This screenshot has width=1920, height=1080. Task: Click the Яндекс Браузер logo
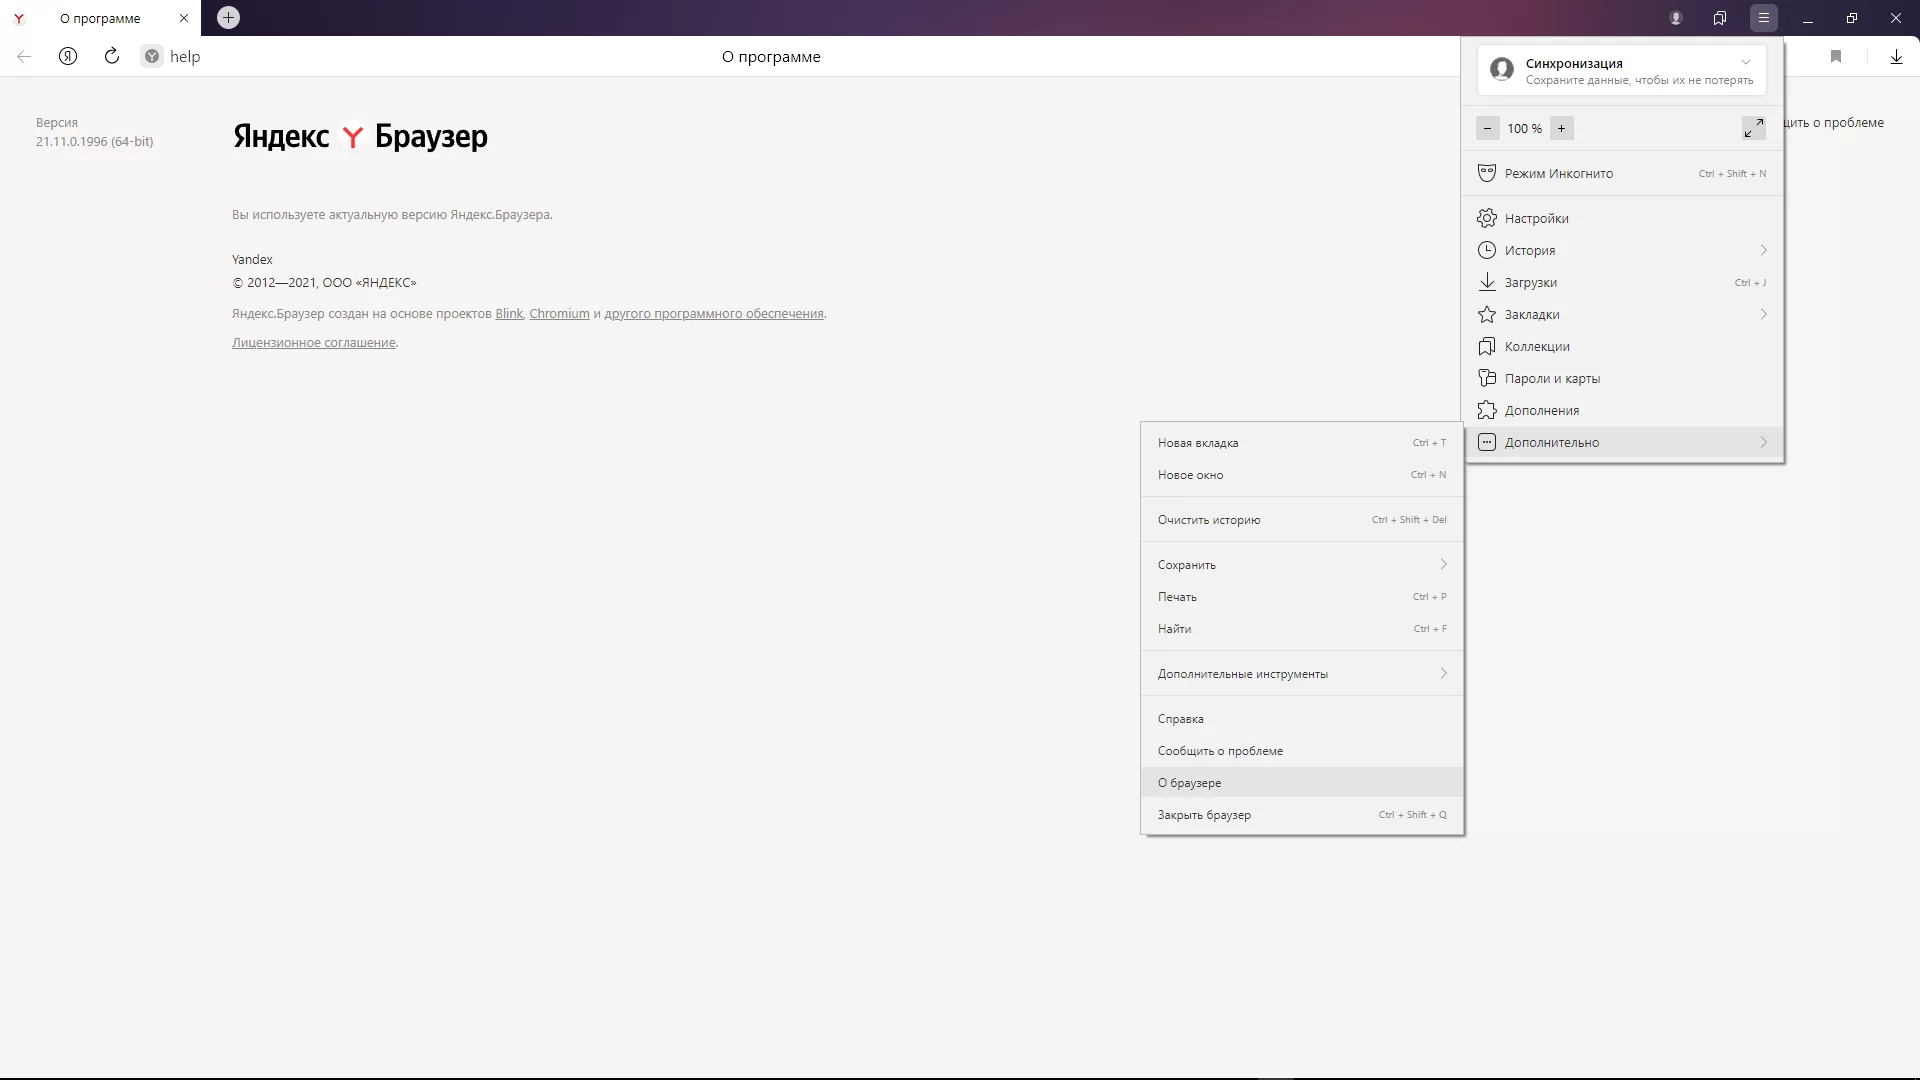click(360, 136)
